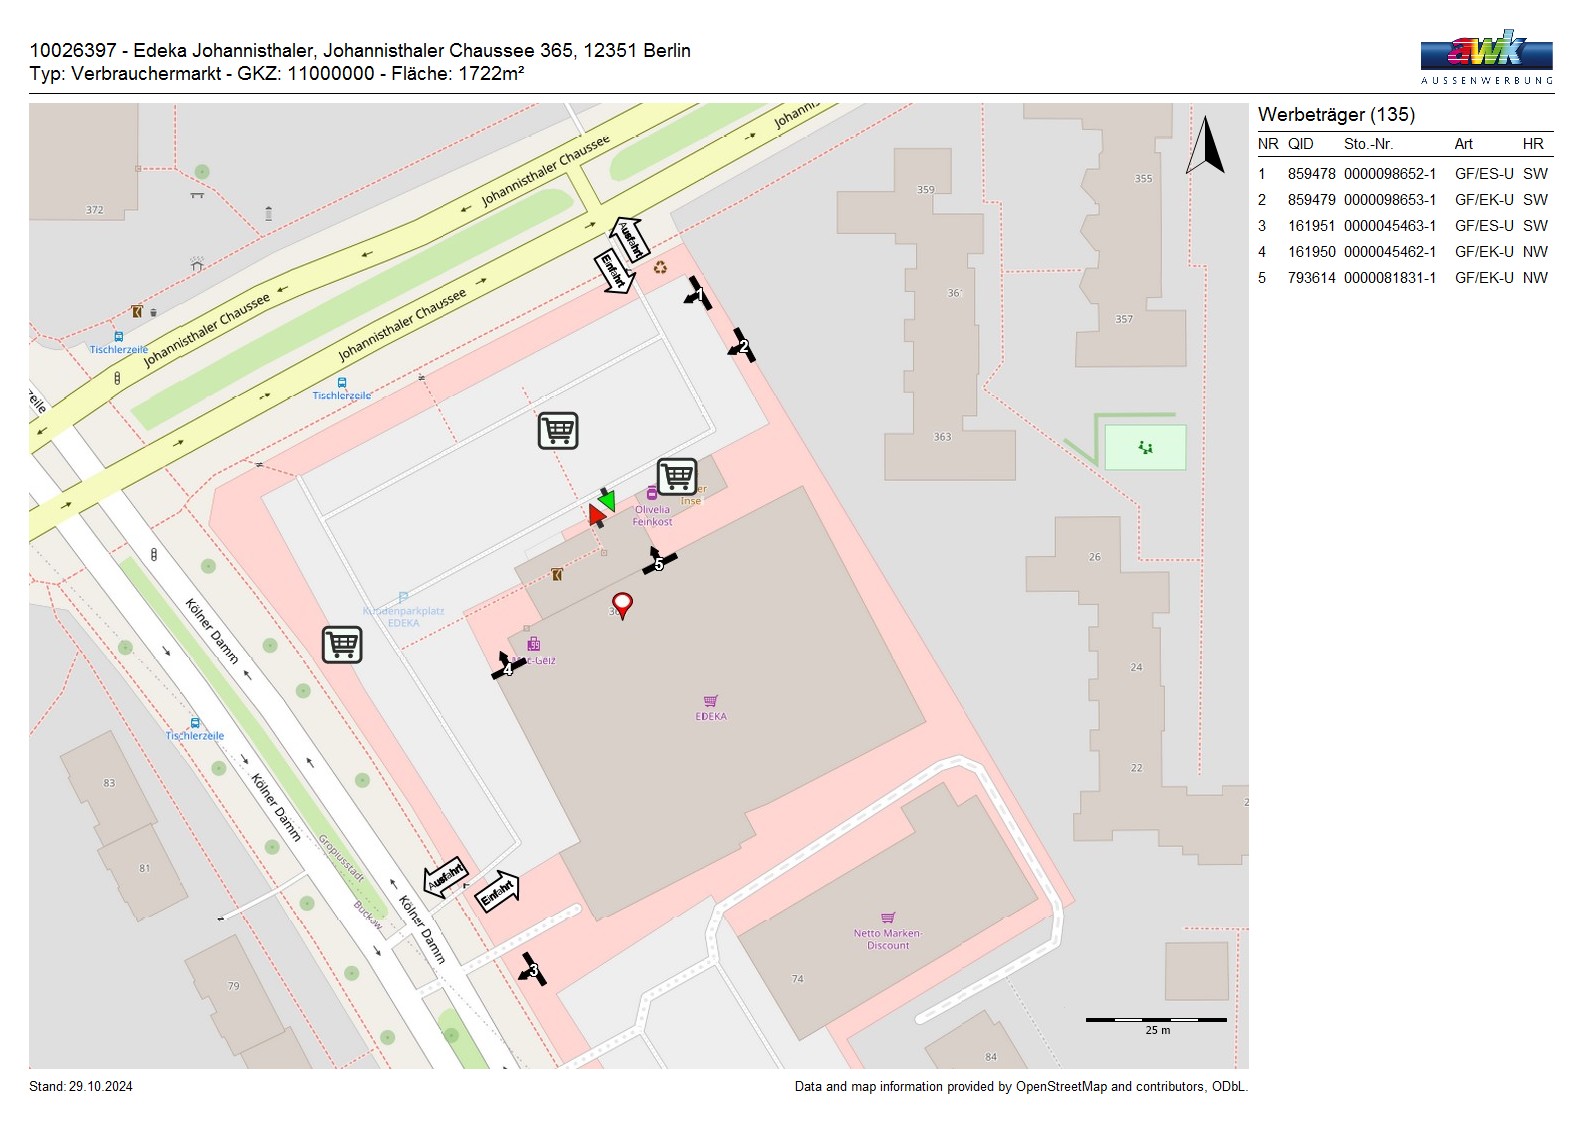Click the Ausfahrt arrow at Kölner Damm
Screen dimensions: 1587x1123
[x=445, y=876]
